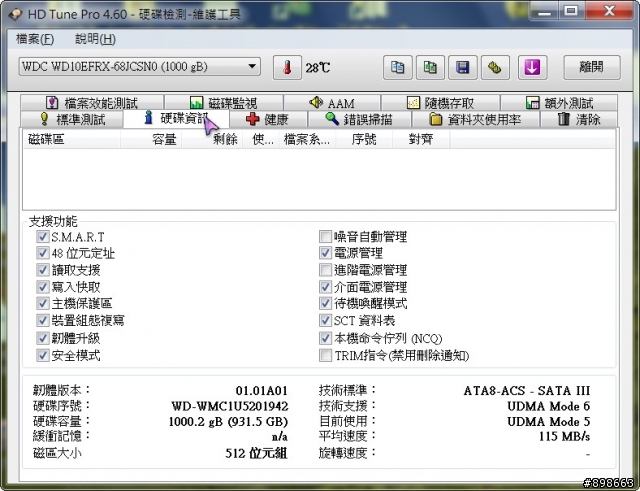Click the floppy disk save icon
Screen dimensions: 640x491
point(462,67)
